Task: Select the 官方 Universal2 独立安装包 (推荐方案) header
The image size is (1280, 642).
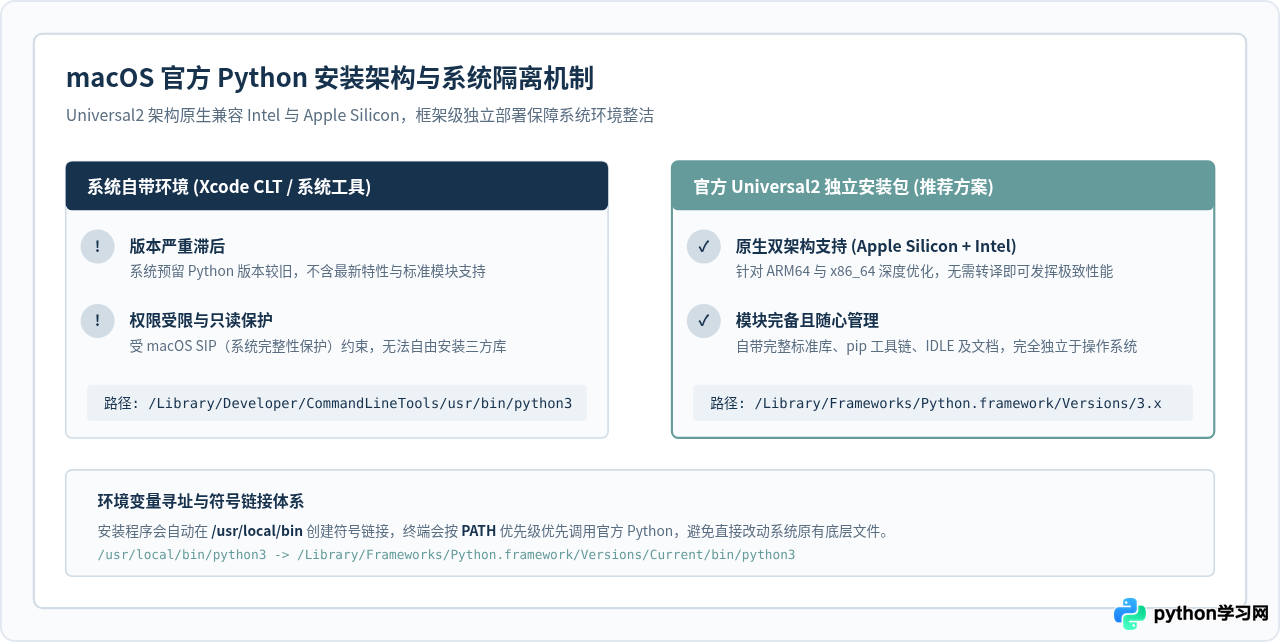Action: (943, 186)
